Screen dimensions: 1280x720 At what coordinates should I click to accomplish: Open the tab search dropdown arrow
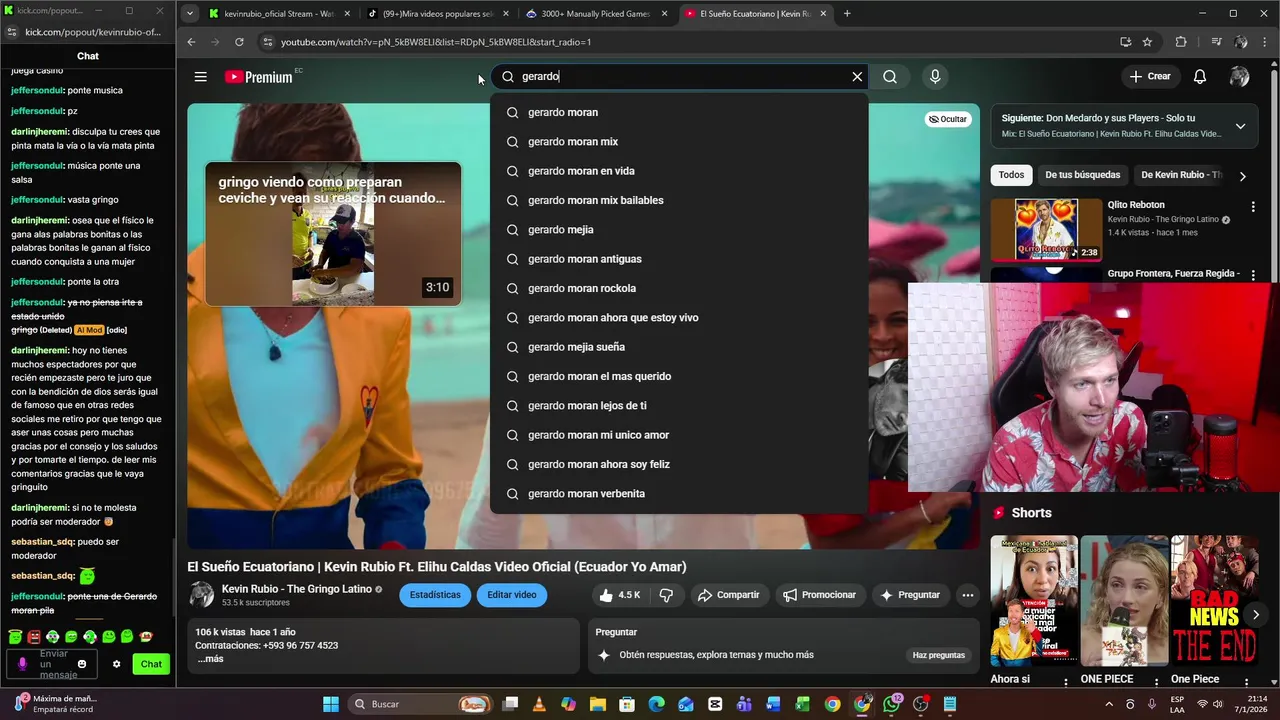point(190,14)
